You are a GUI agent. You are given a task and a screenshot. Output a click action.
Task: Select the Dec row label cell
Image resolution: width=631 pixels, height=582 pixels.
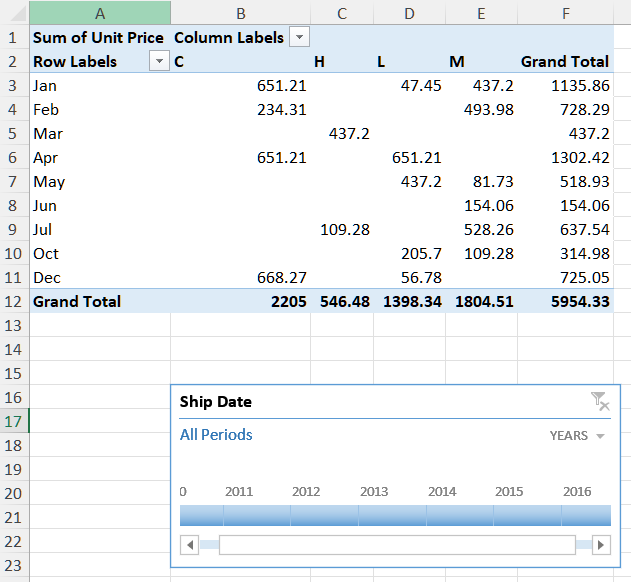[100, 277]
